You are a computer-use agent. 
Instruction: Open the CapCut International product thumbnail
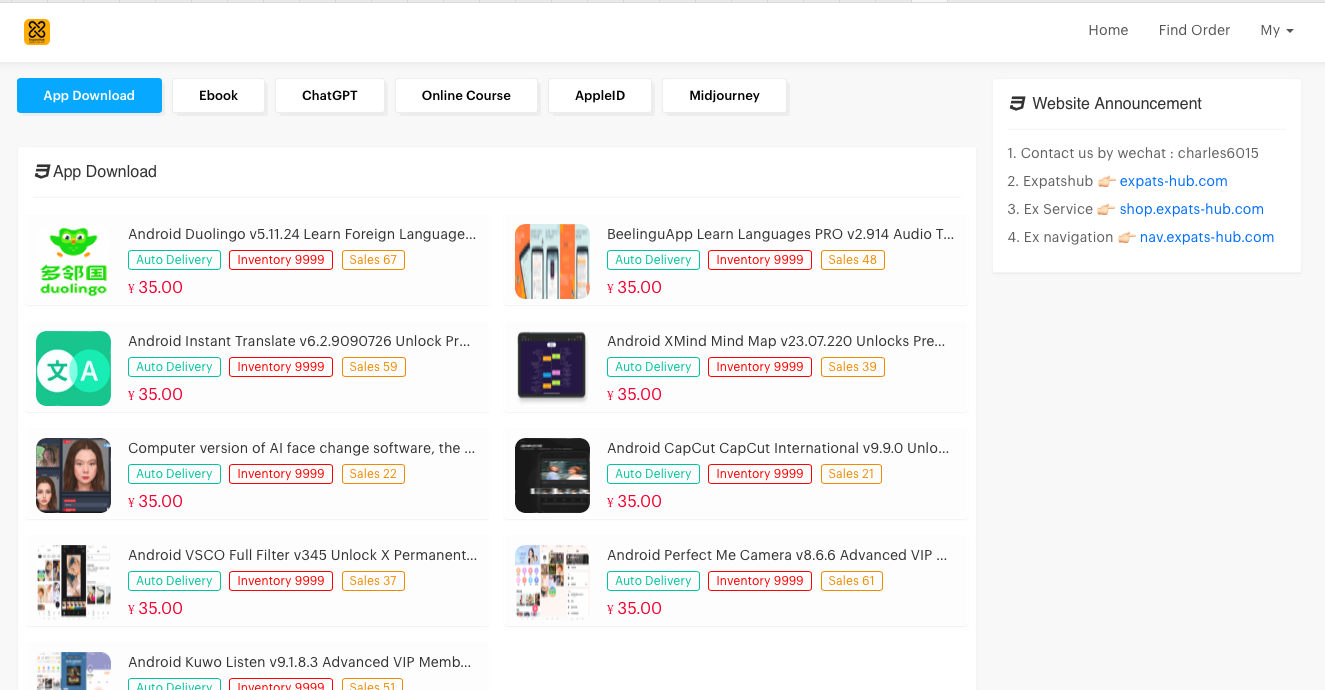pos(552,475)
